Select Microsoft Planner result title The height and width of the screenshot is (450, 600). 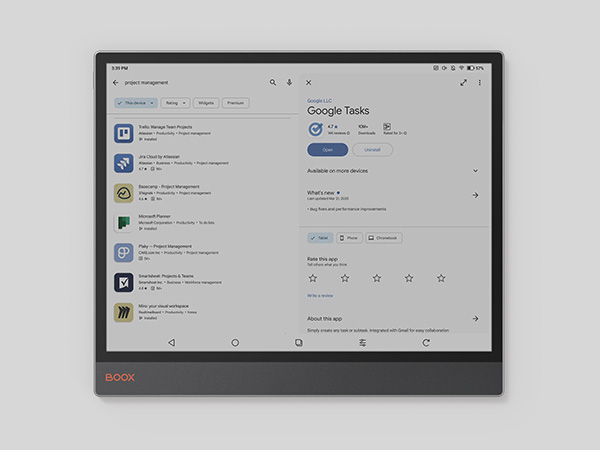coord(154,216)
